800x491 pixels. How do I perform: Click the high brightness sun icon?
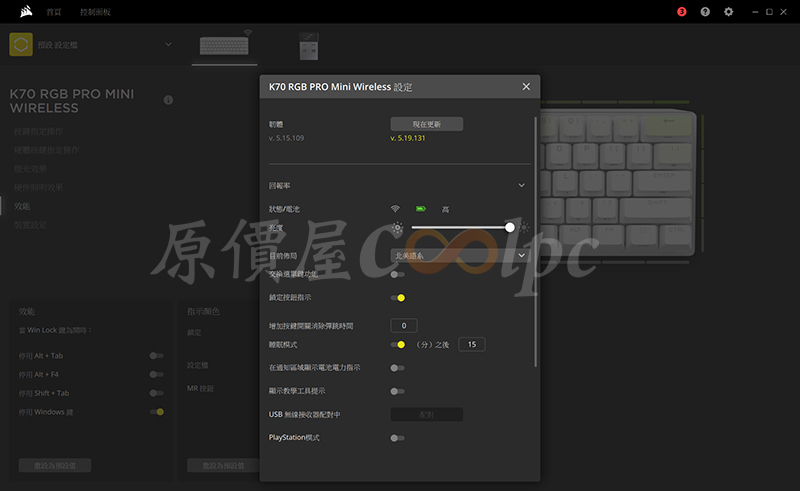[524, 228]
